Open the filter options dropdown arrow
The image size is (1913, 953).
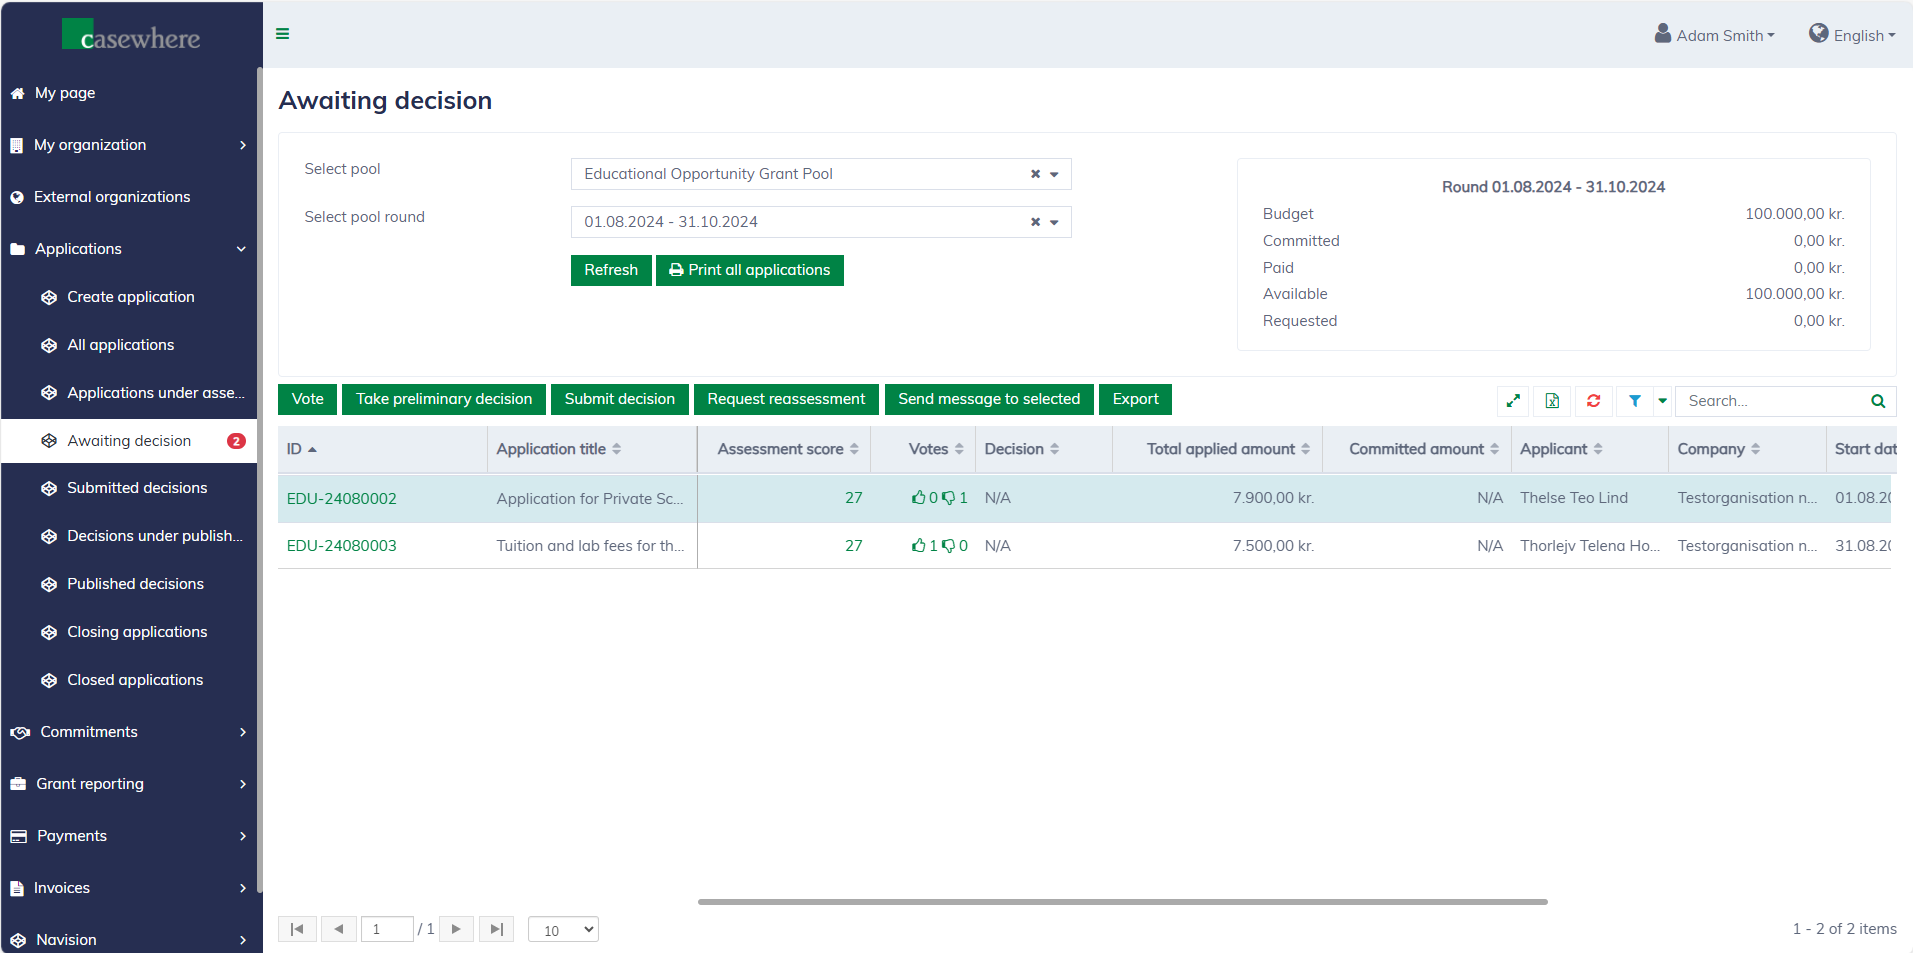click(x=1662, y=401)
